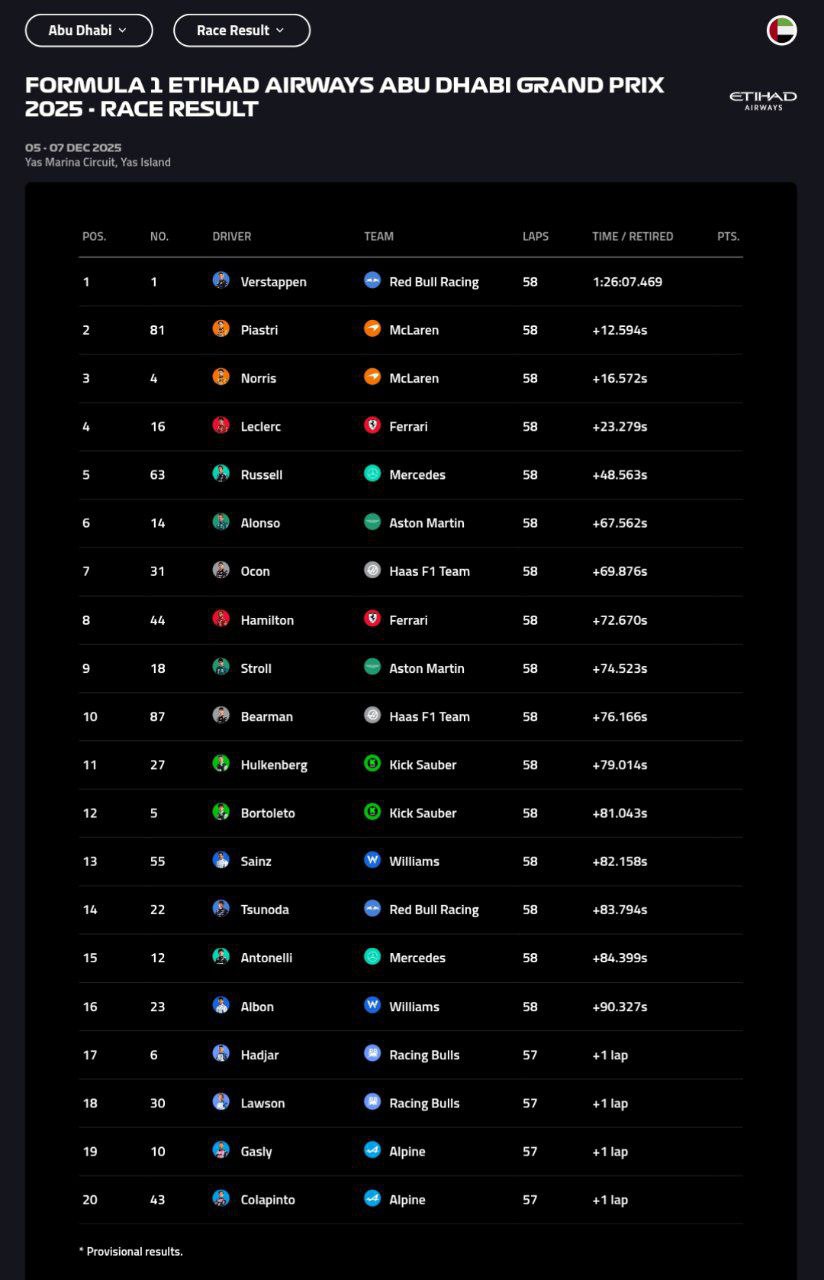Click the DRIVER column header

click(231, 237)
